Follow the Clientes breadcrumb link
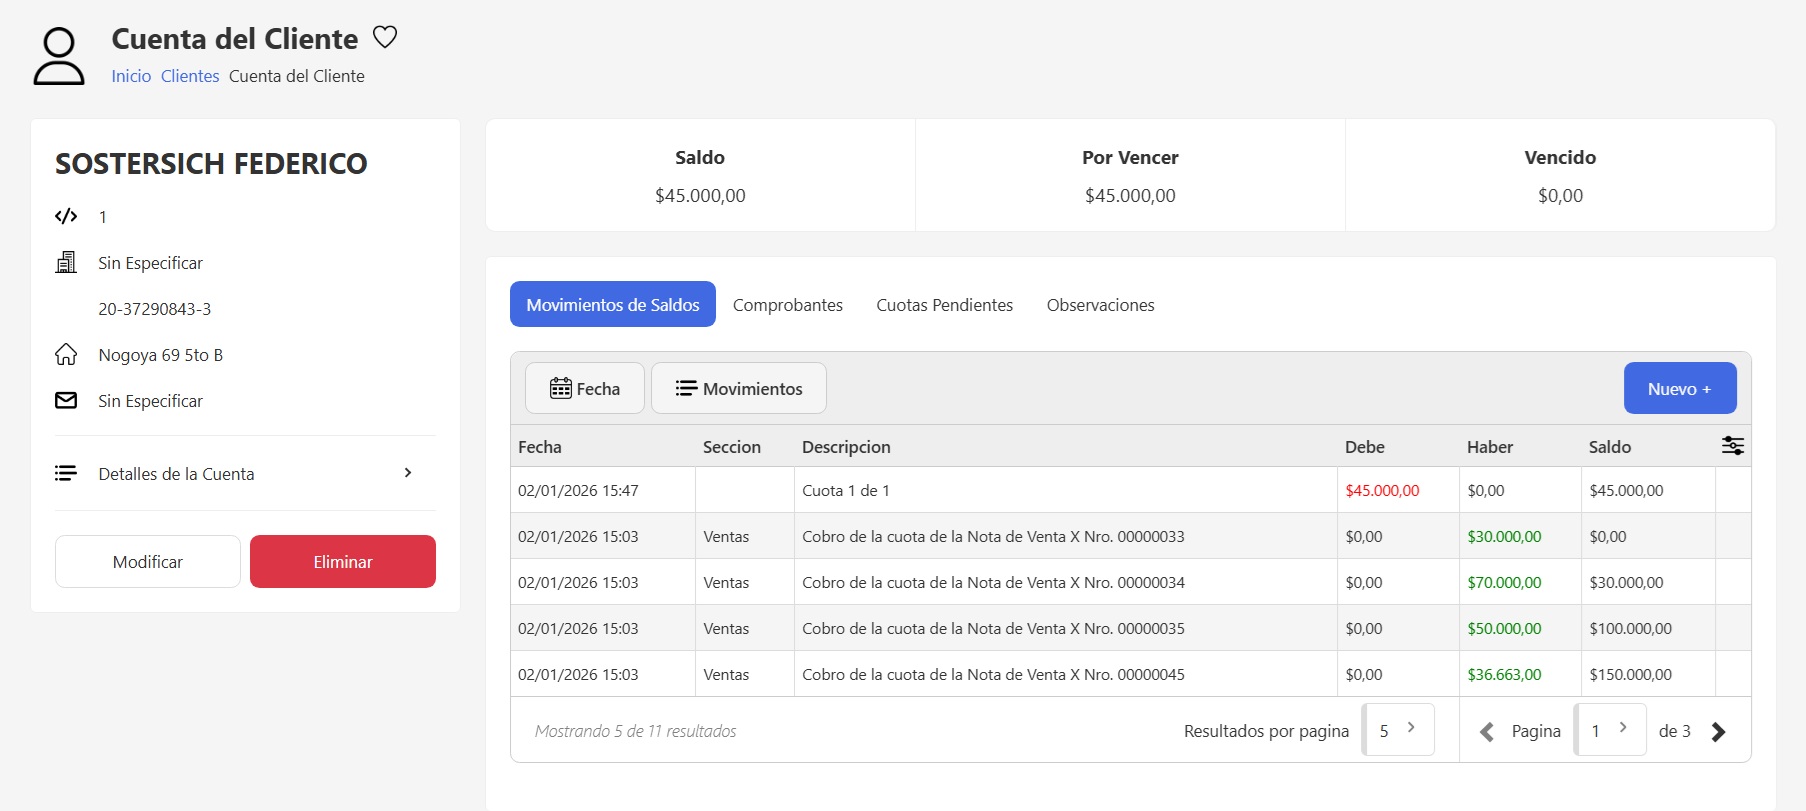 click(190, 76)
